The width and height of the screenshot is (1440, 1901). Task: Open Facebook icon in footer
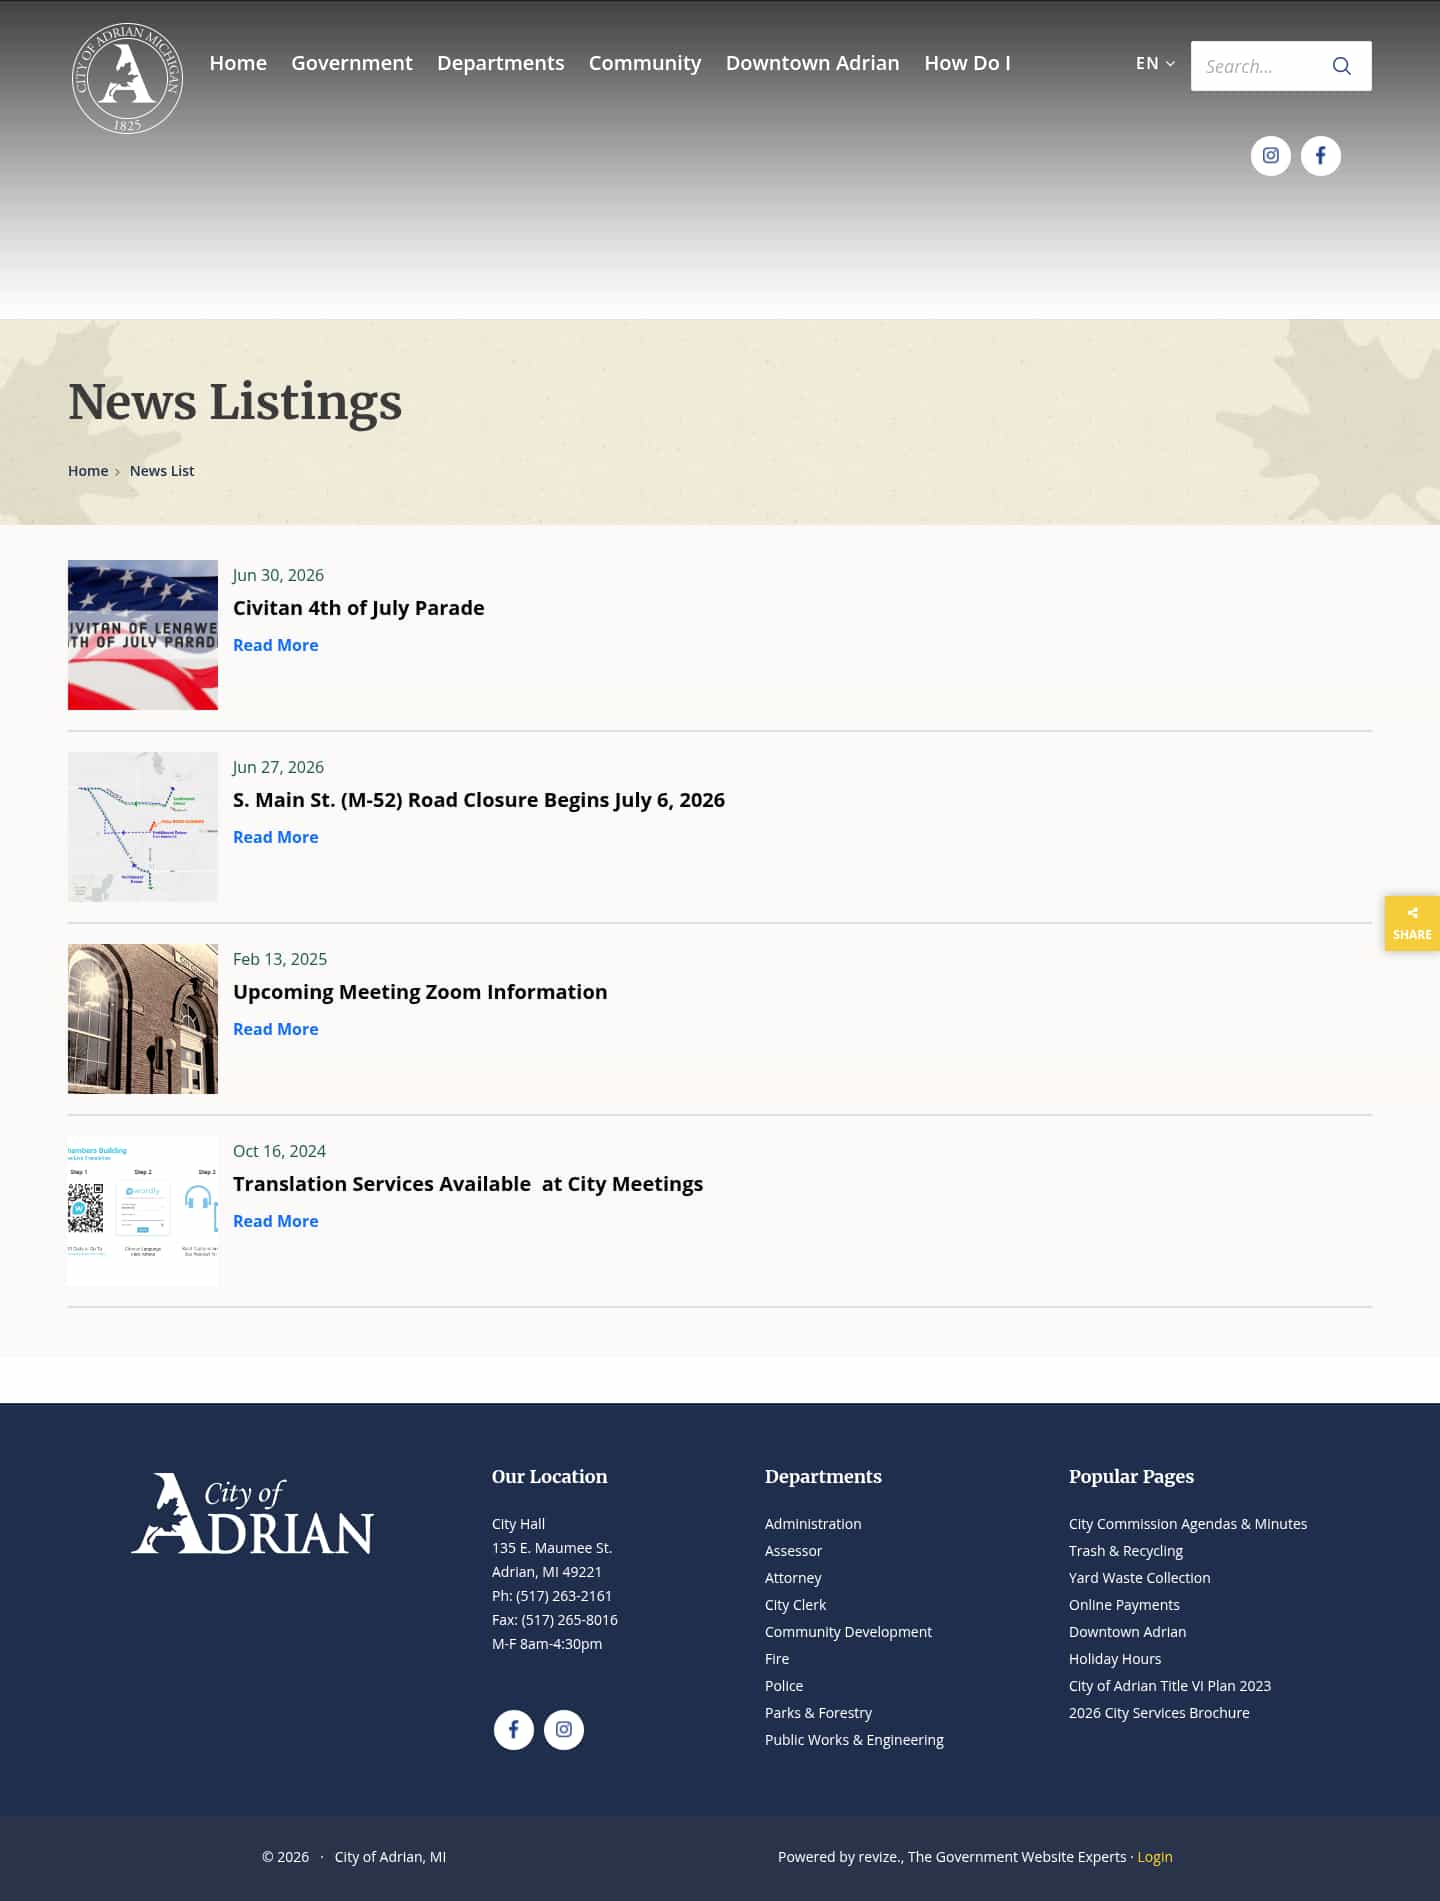(513, 1730)
